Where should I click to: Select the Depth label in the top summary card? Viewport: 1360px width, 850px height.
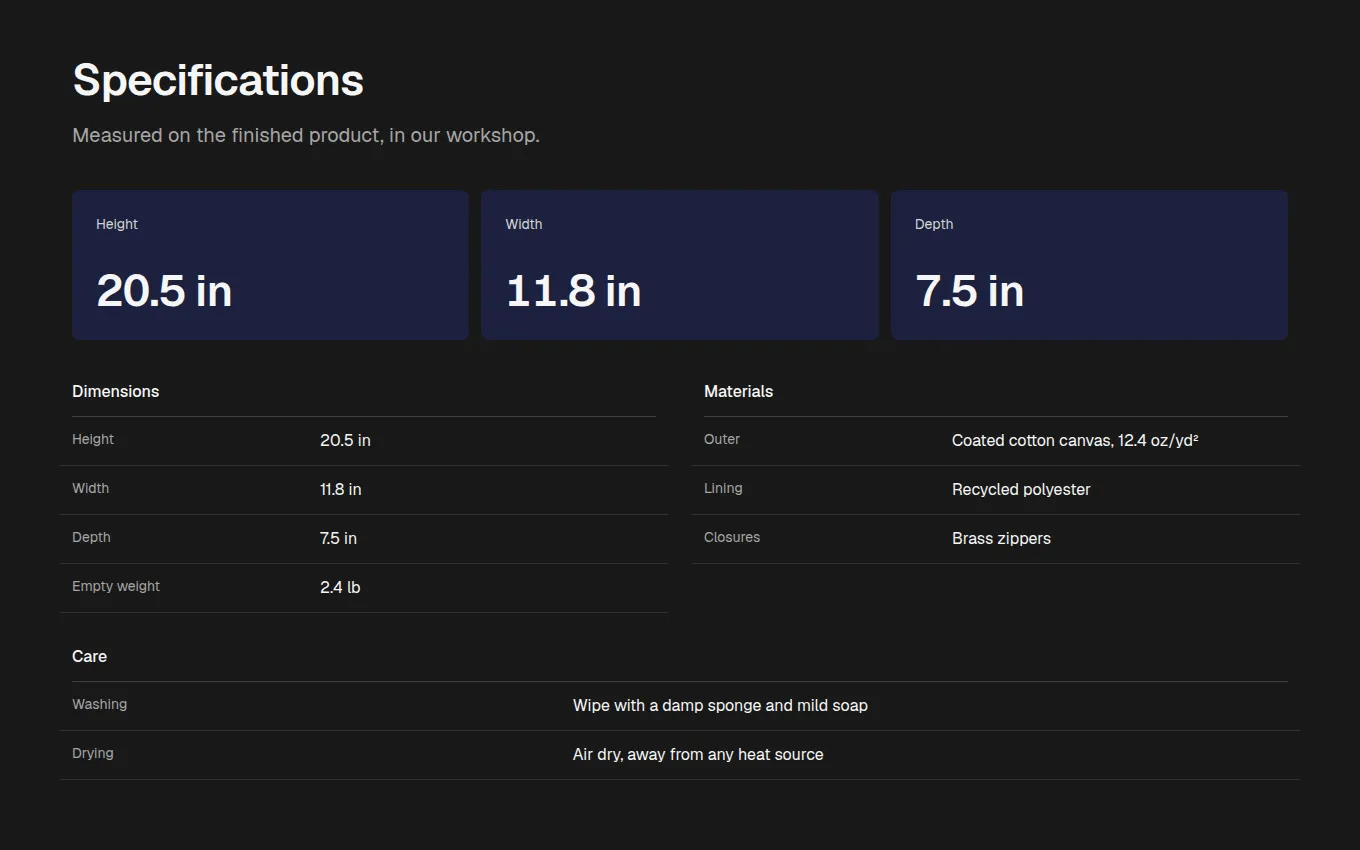(x=934, y=224)
